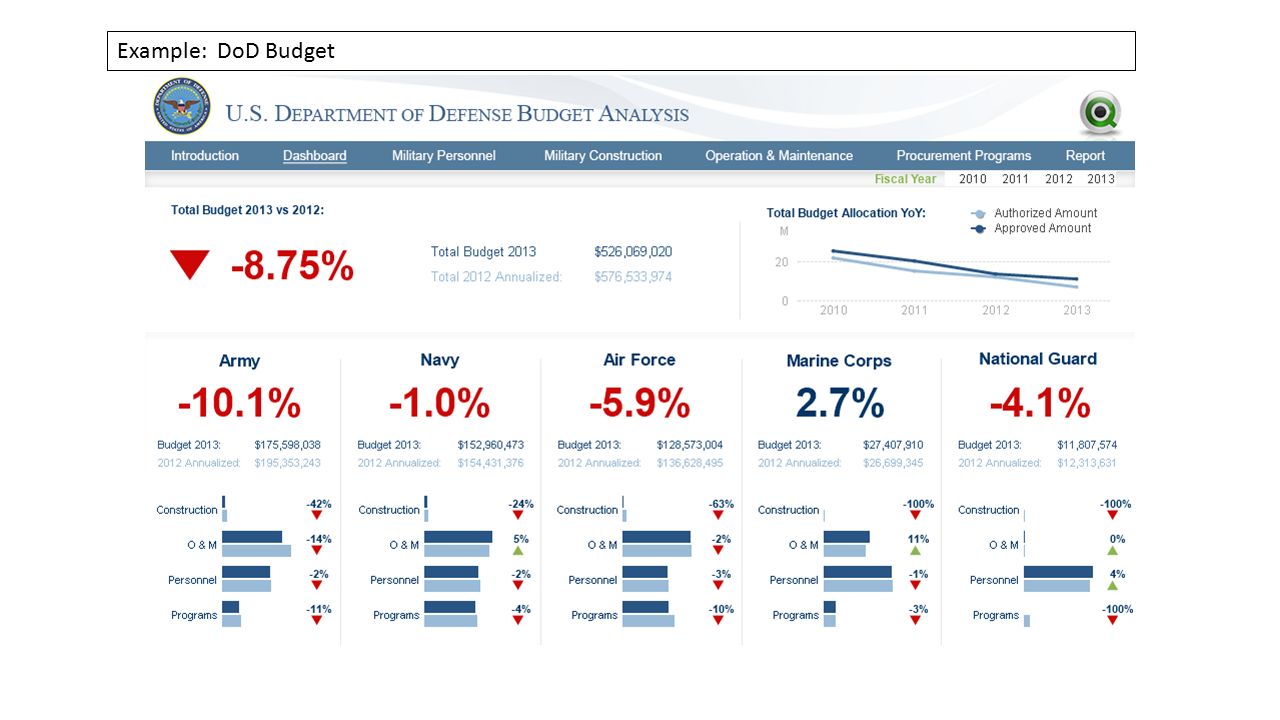Select fiscal year 2012 filter
The height and width of the screenshot is (720, 1280).
pyautogui.click(x=1058, y=179)
